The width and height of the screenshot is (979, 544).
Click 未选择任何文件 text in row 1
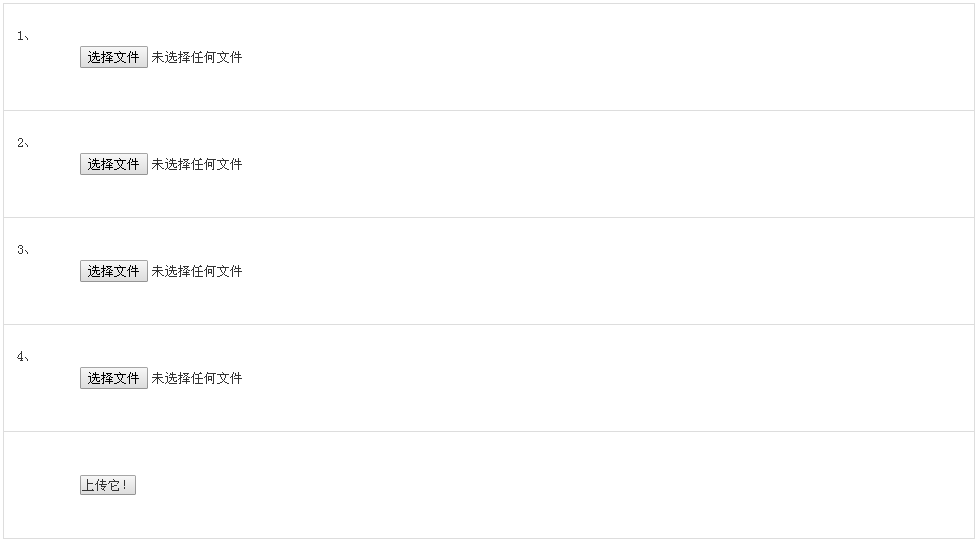197,57
